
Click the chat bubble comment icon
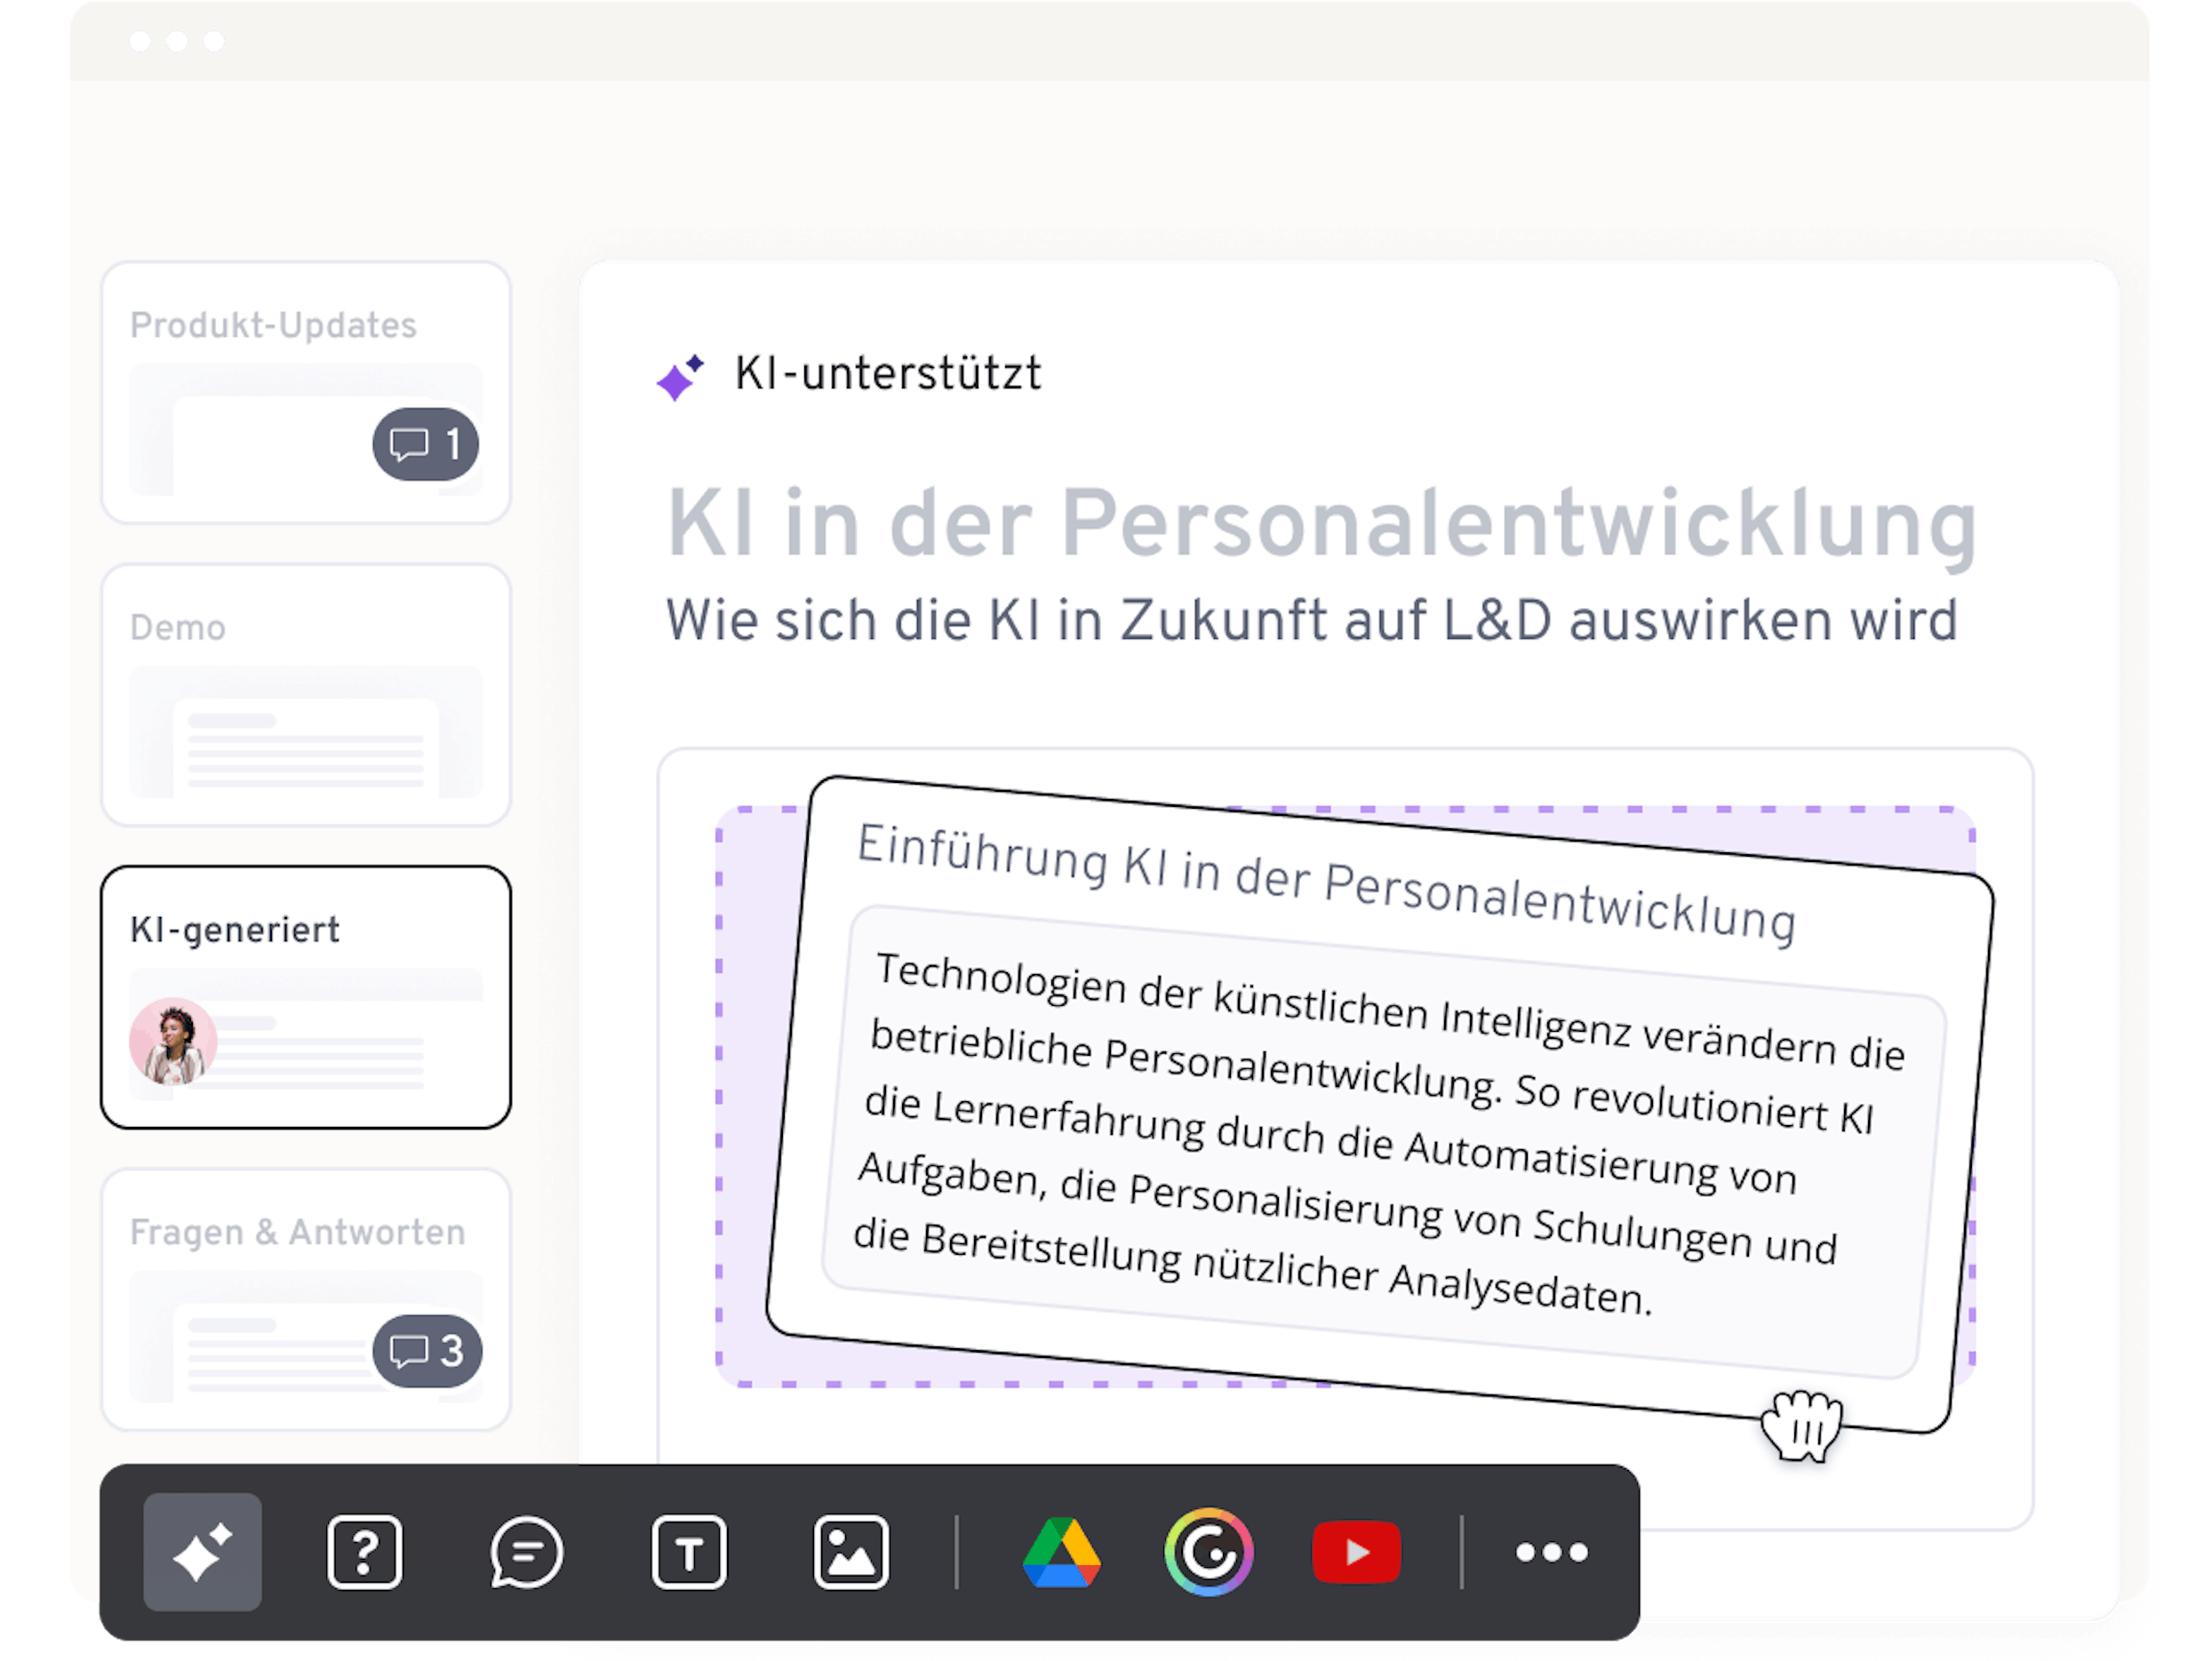click(526, 1551)
